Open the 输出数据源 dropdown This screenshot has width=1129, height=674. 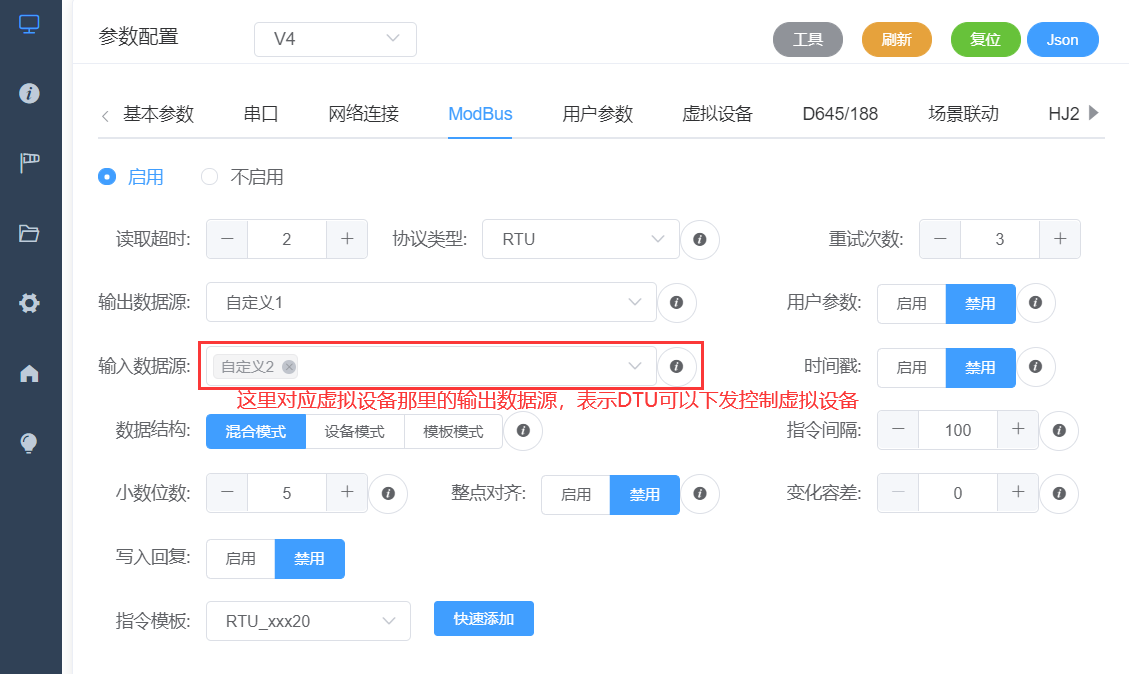(430, 303)
